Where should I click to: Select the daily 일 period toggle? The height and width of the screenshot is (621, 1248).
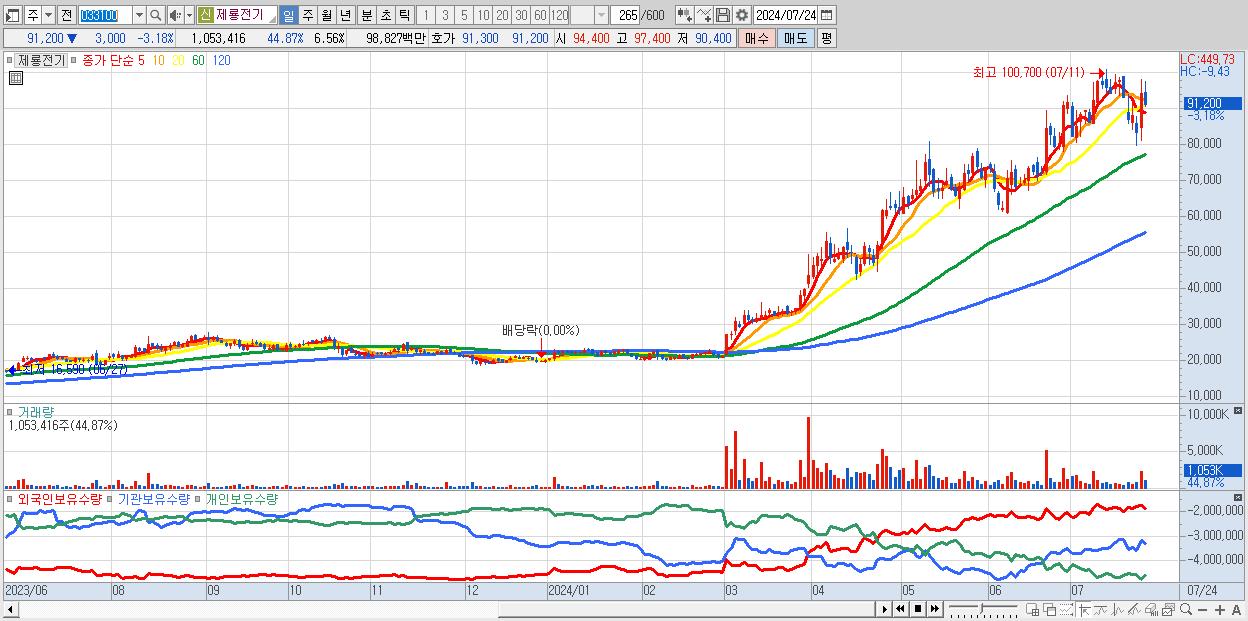tap(288, 15)
